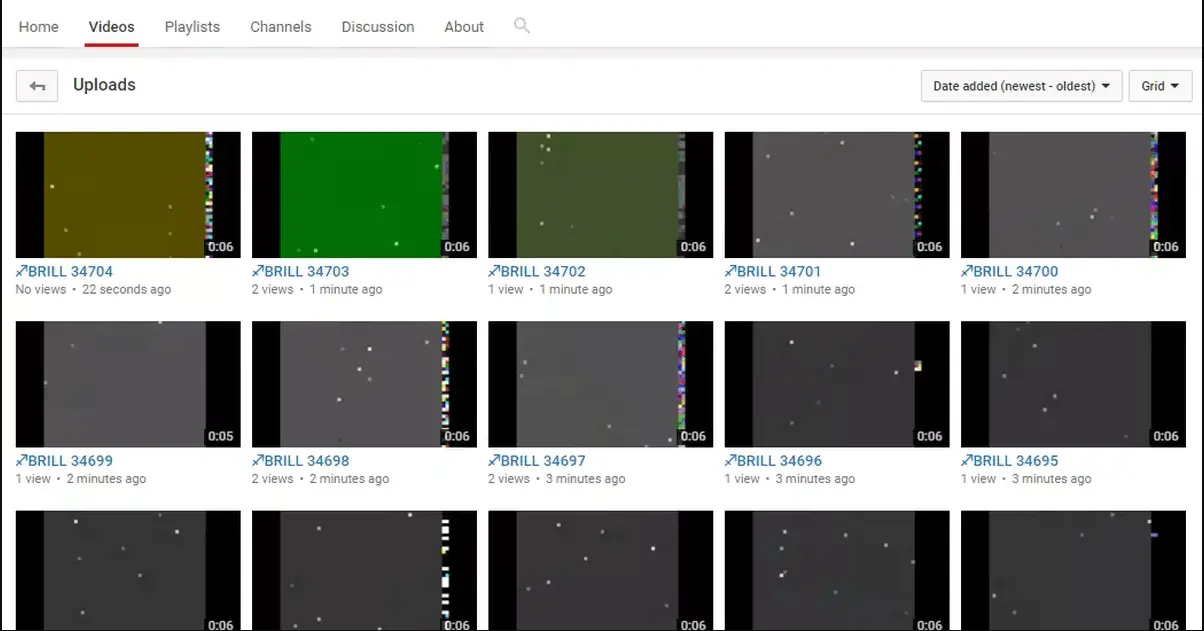Select the BRILL 34696 video thumbnail

(x=836, y=384)
